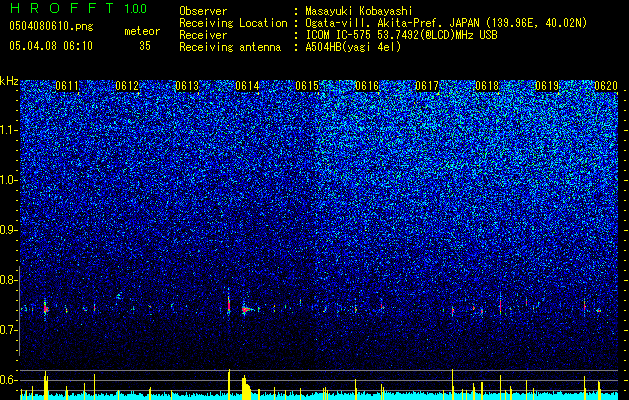
Task: Click the HROFFT 1.0.0 title text
Action: 78,8
